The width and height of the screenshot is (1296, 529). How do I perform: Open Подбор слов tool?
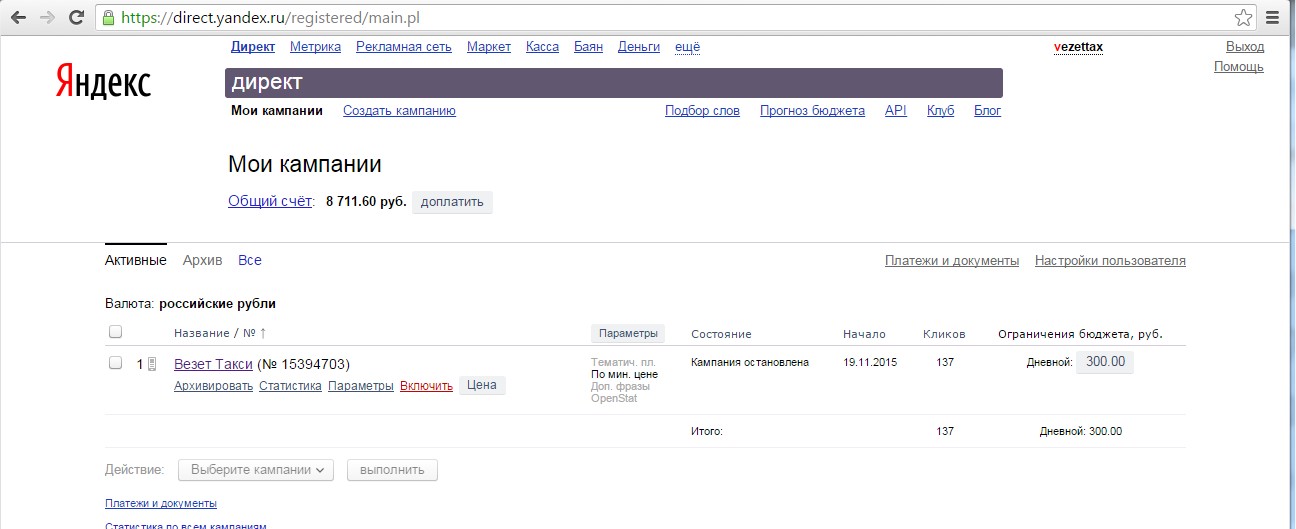pos(703,111)
